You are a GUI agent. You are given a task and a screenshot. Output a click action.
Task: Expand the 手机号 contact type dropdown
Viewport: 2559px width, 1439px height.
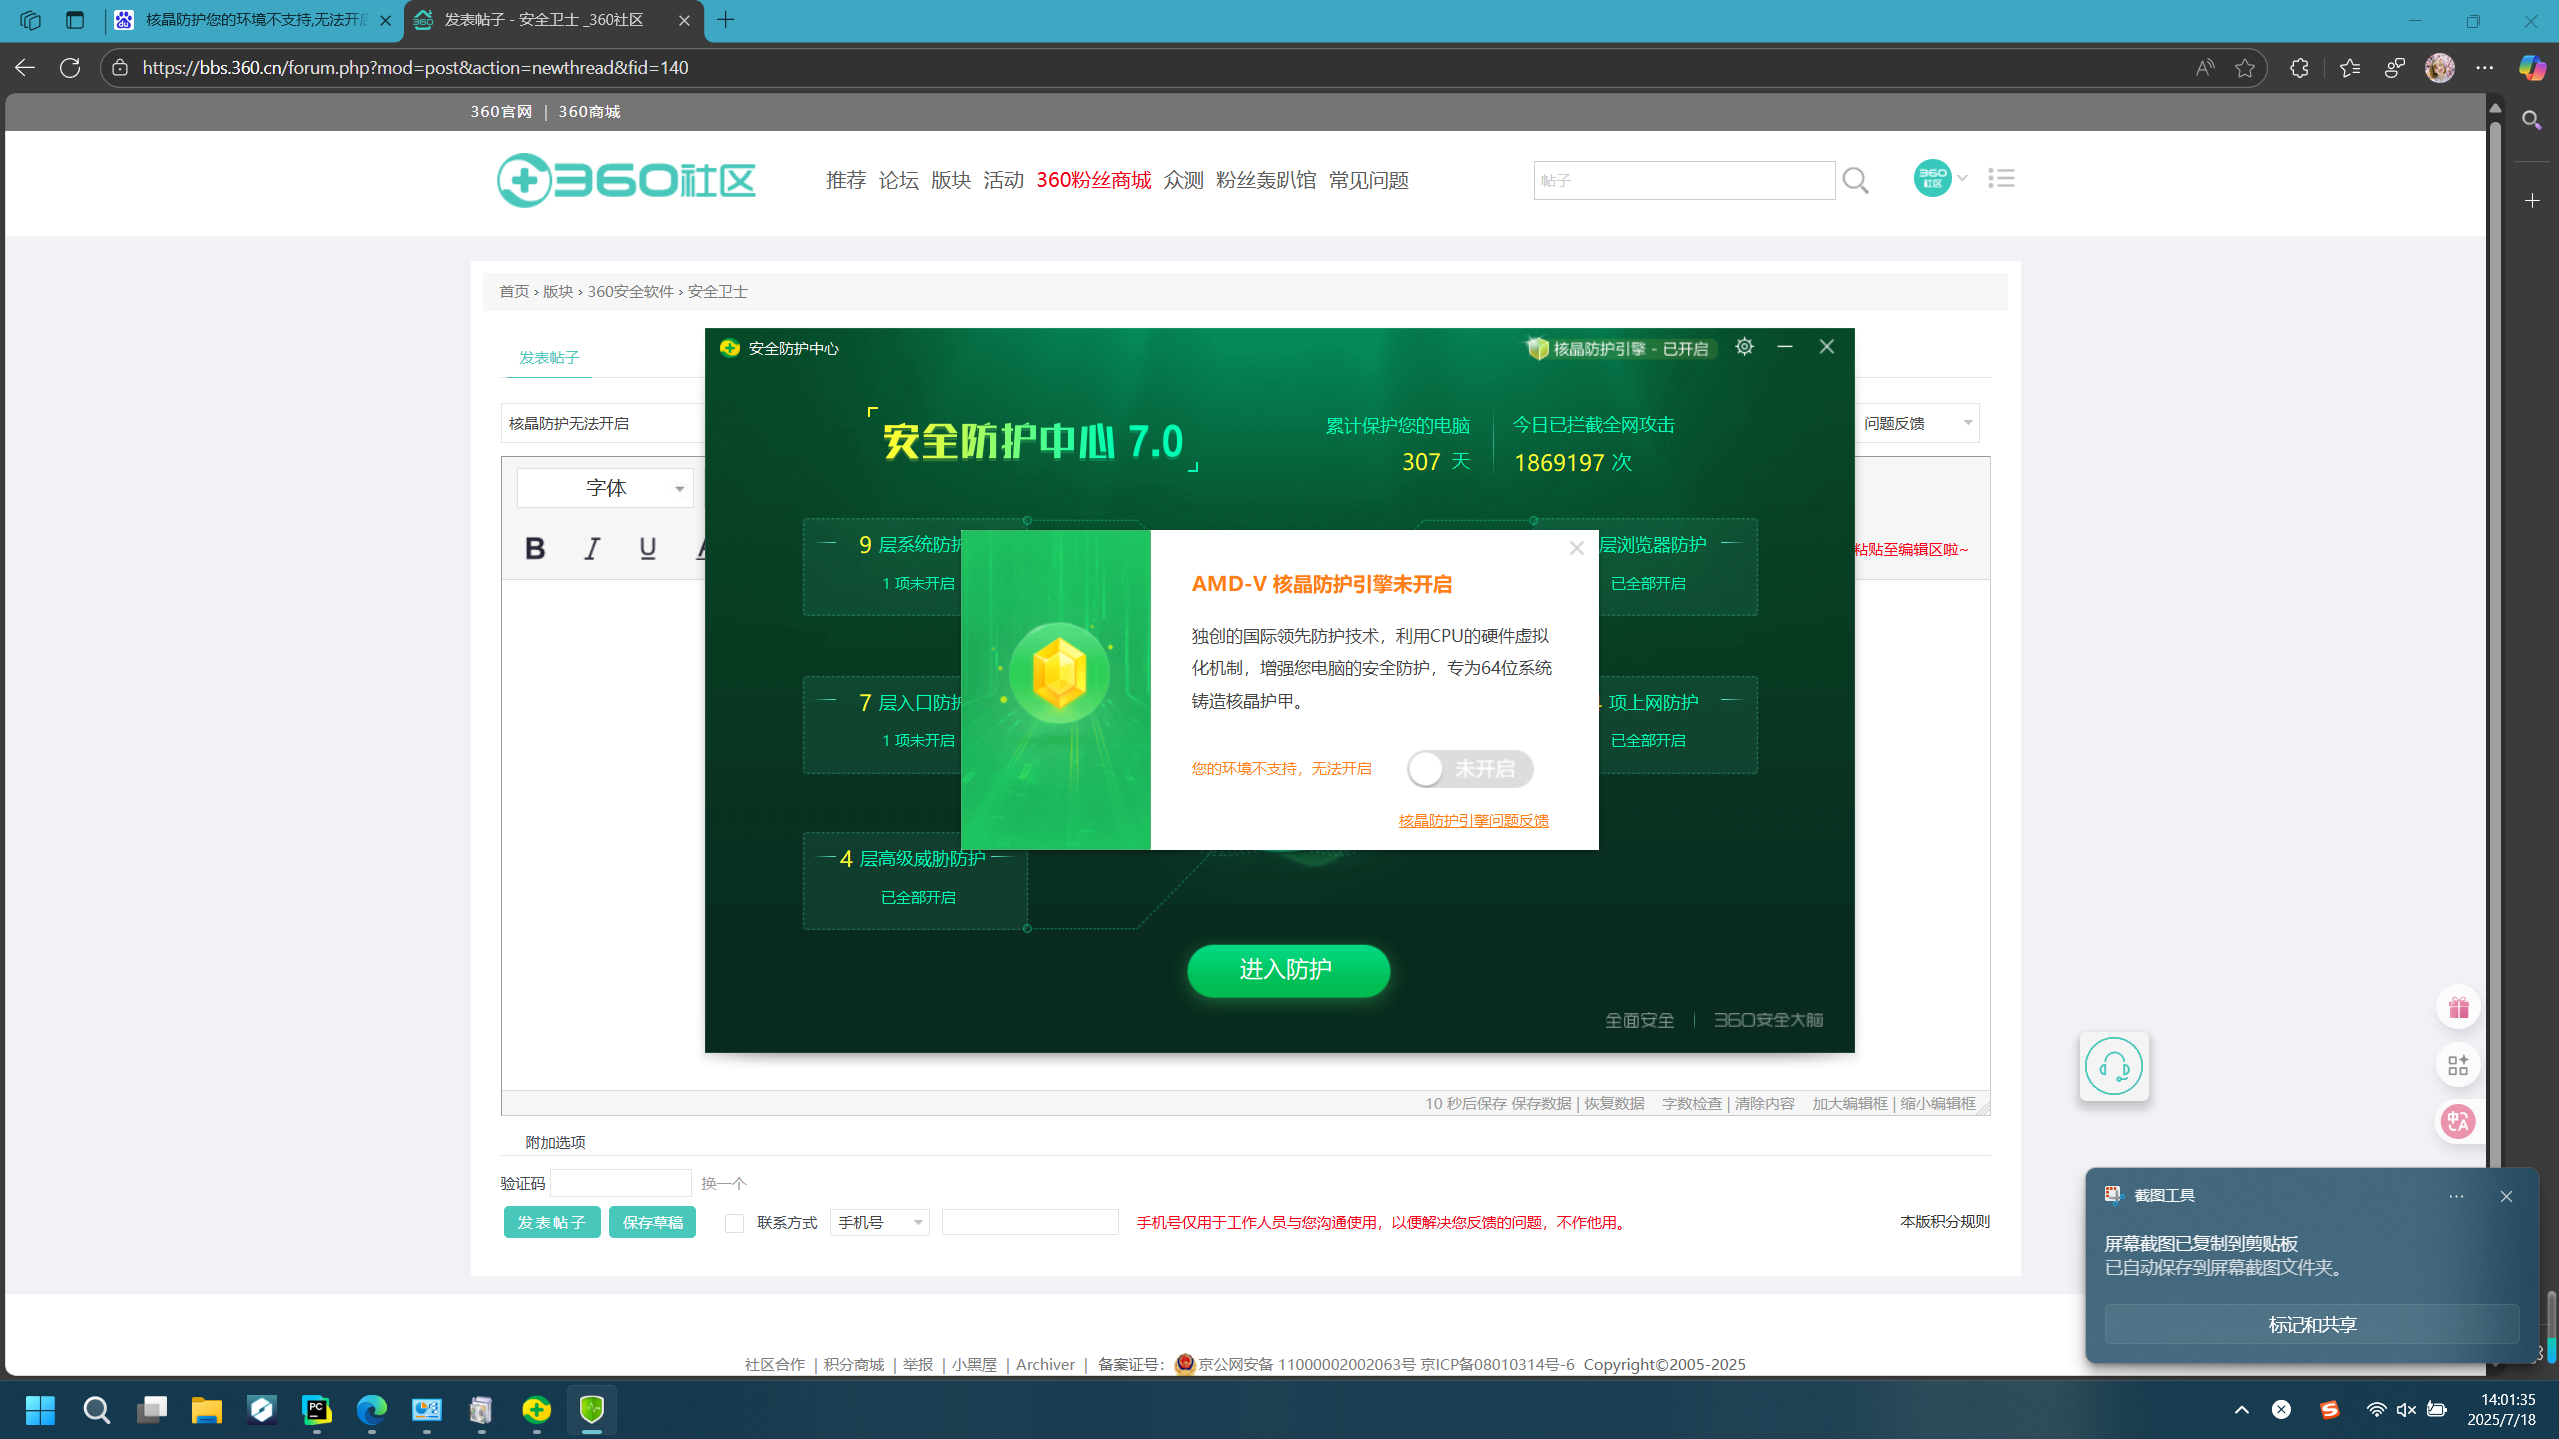[879, 1223]
